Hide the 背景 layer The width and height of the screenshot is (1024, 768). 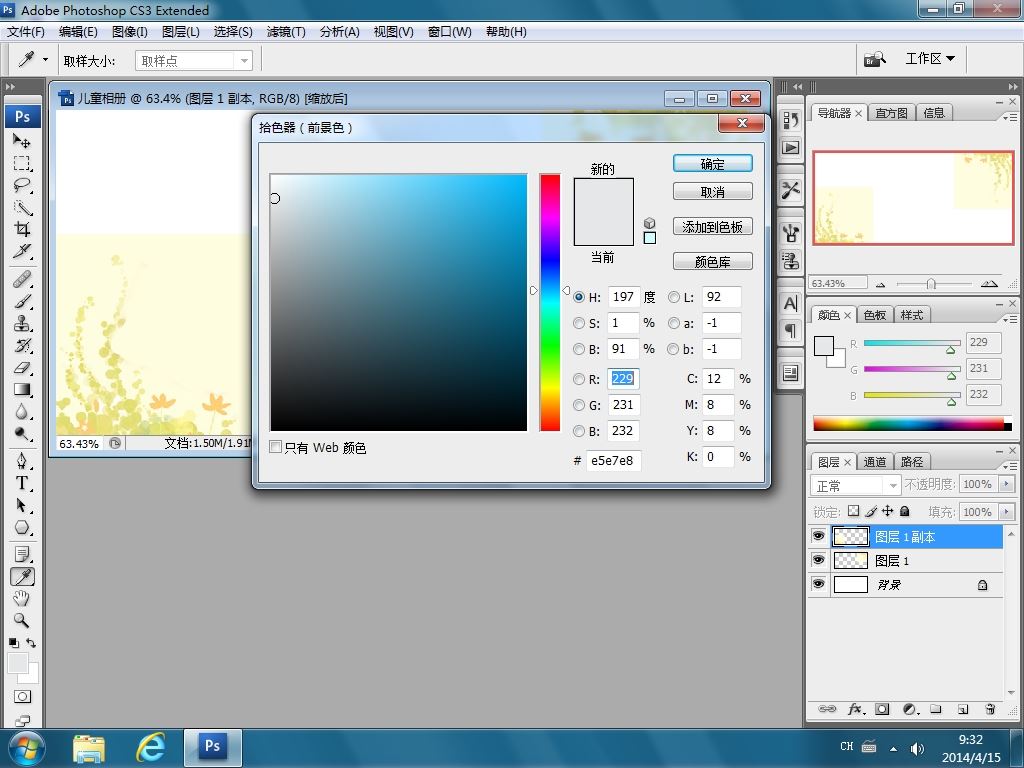(818, 584)
